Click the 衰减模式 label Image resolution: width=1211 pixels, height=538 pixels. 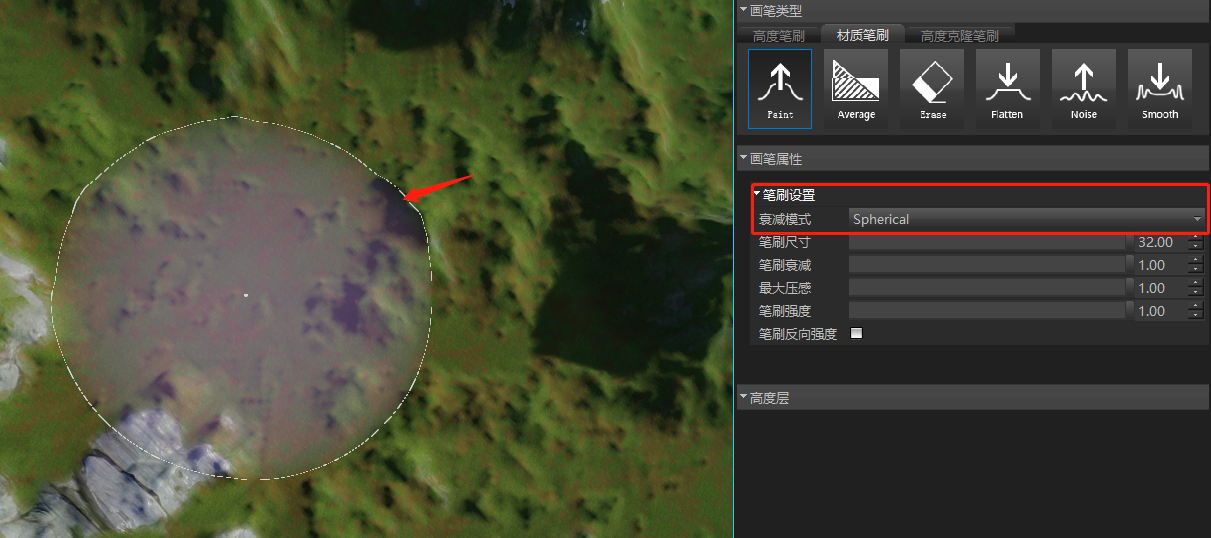pyautogui.click(x=784, y=219)
